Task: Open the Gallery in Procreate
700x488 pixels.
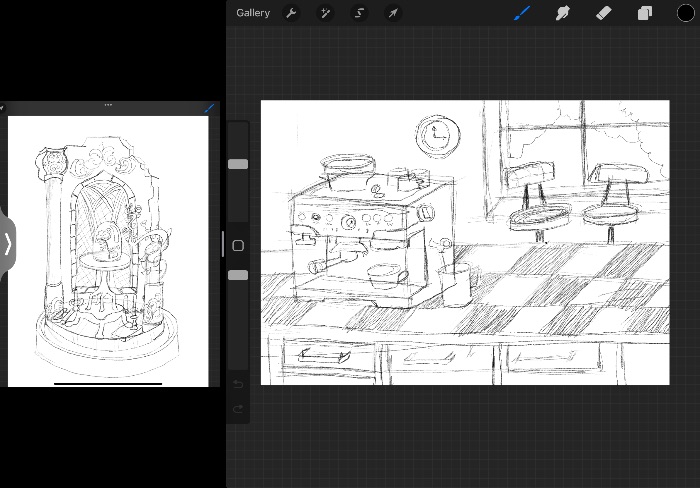Action: pyautogui.click(x=253, y=13)
